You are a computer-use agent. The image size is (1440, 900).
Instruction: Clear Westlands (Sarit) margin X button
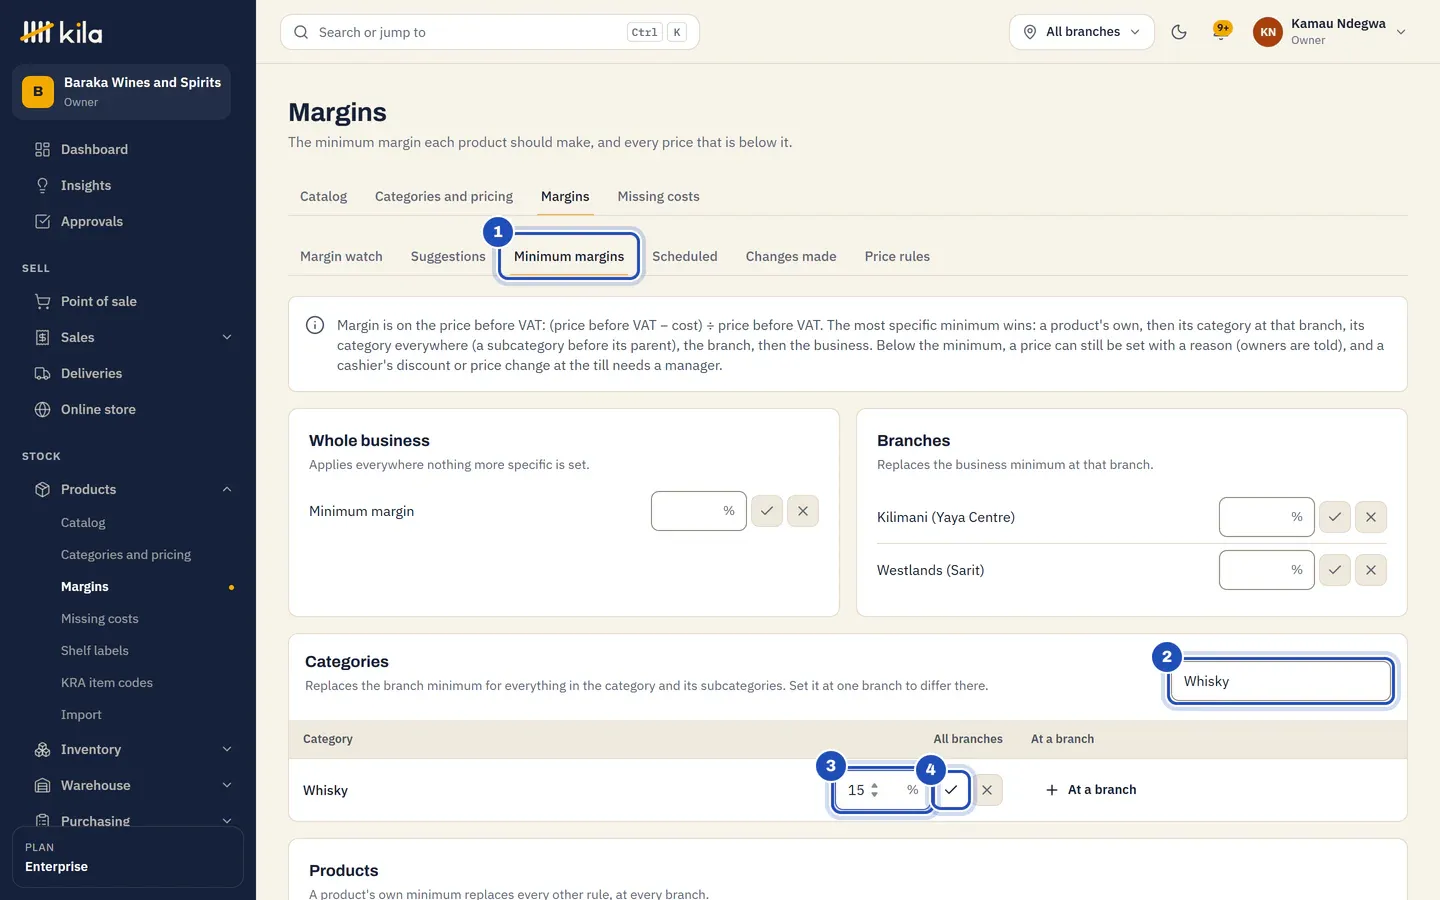1371,570
